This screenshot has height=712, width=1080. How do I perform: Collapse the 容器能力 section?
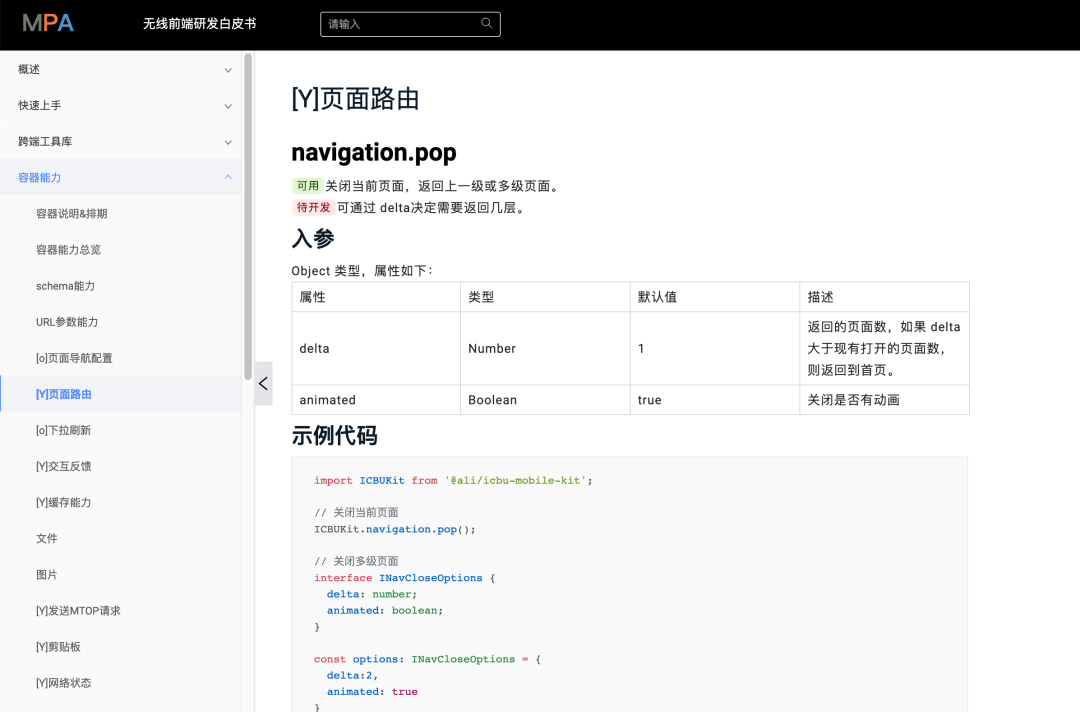click(x=228, y=177)
